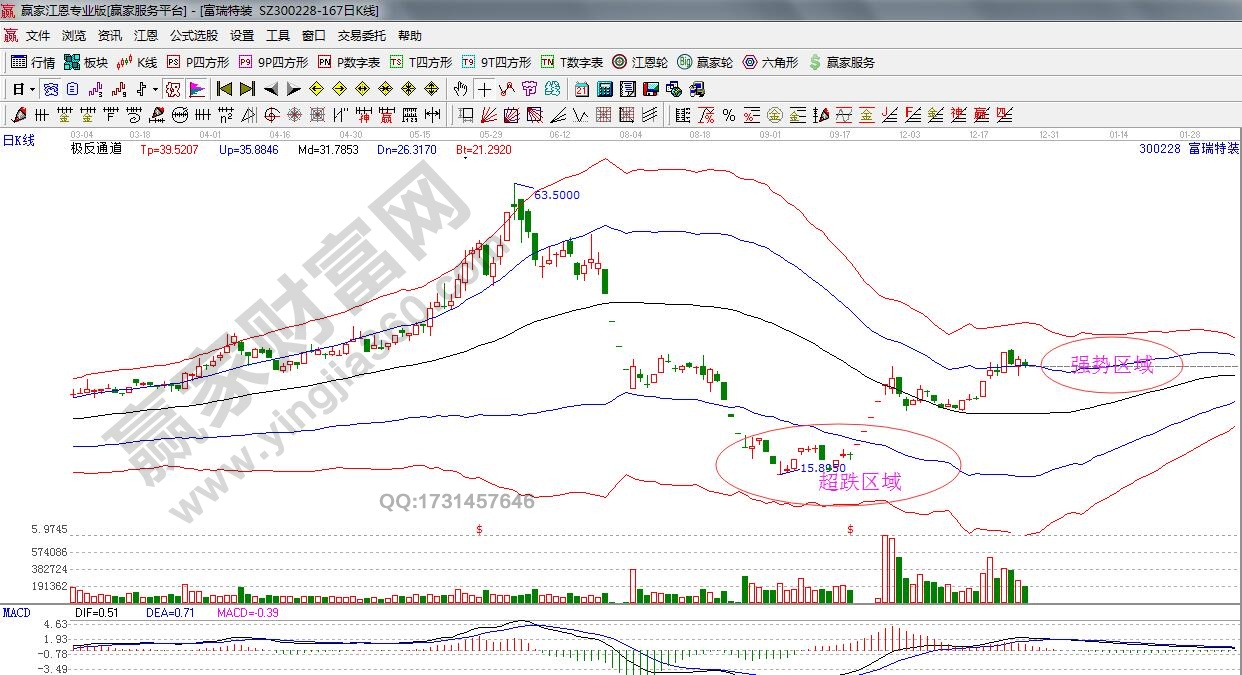Open the 交易委托 menu
Image resolution: width=1242 pixels, height=675 pixels.
361,36
